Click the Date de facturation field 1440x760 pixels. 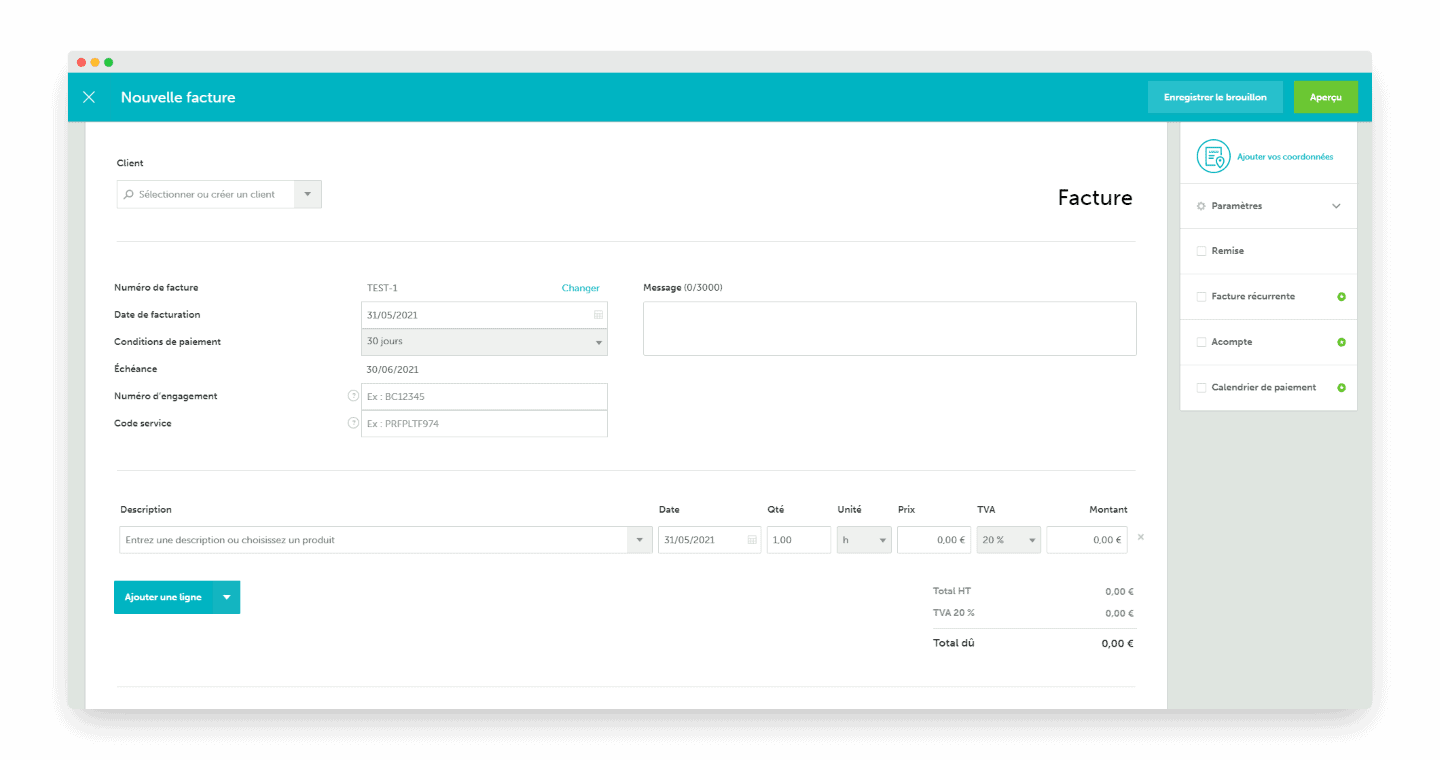pyautogui.click(x=484, y=315)
